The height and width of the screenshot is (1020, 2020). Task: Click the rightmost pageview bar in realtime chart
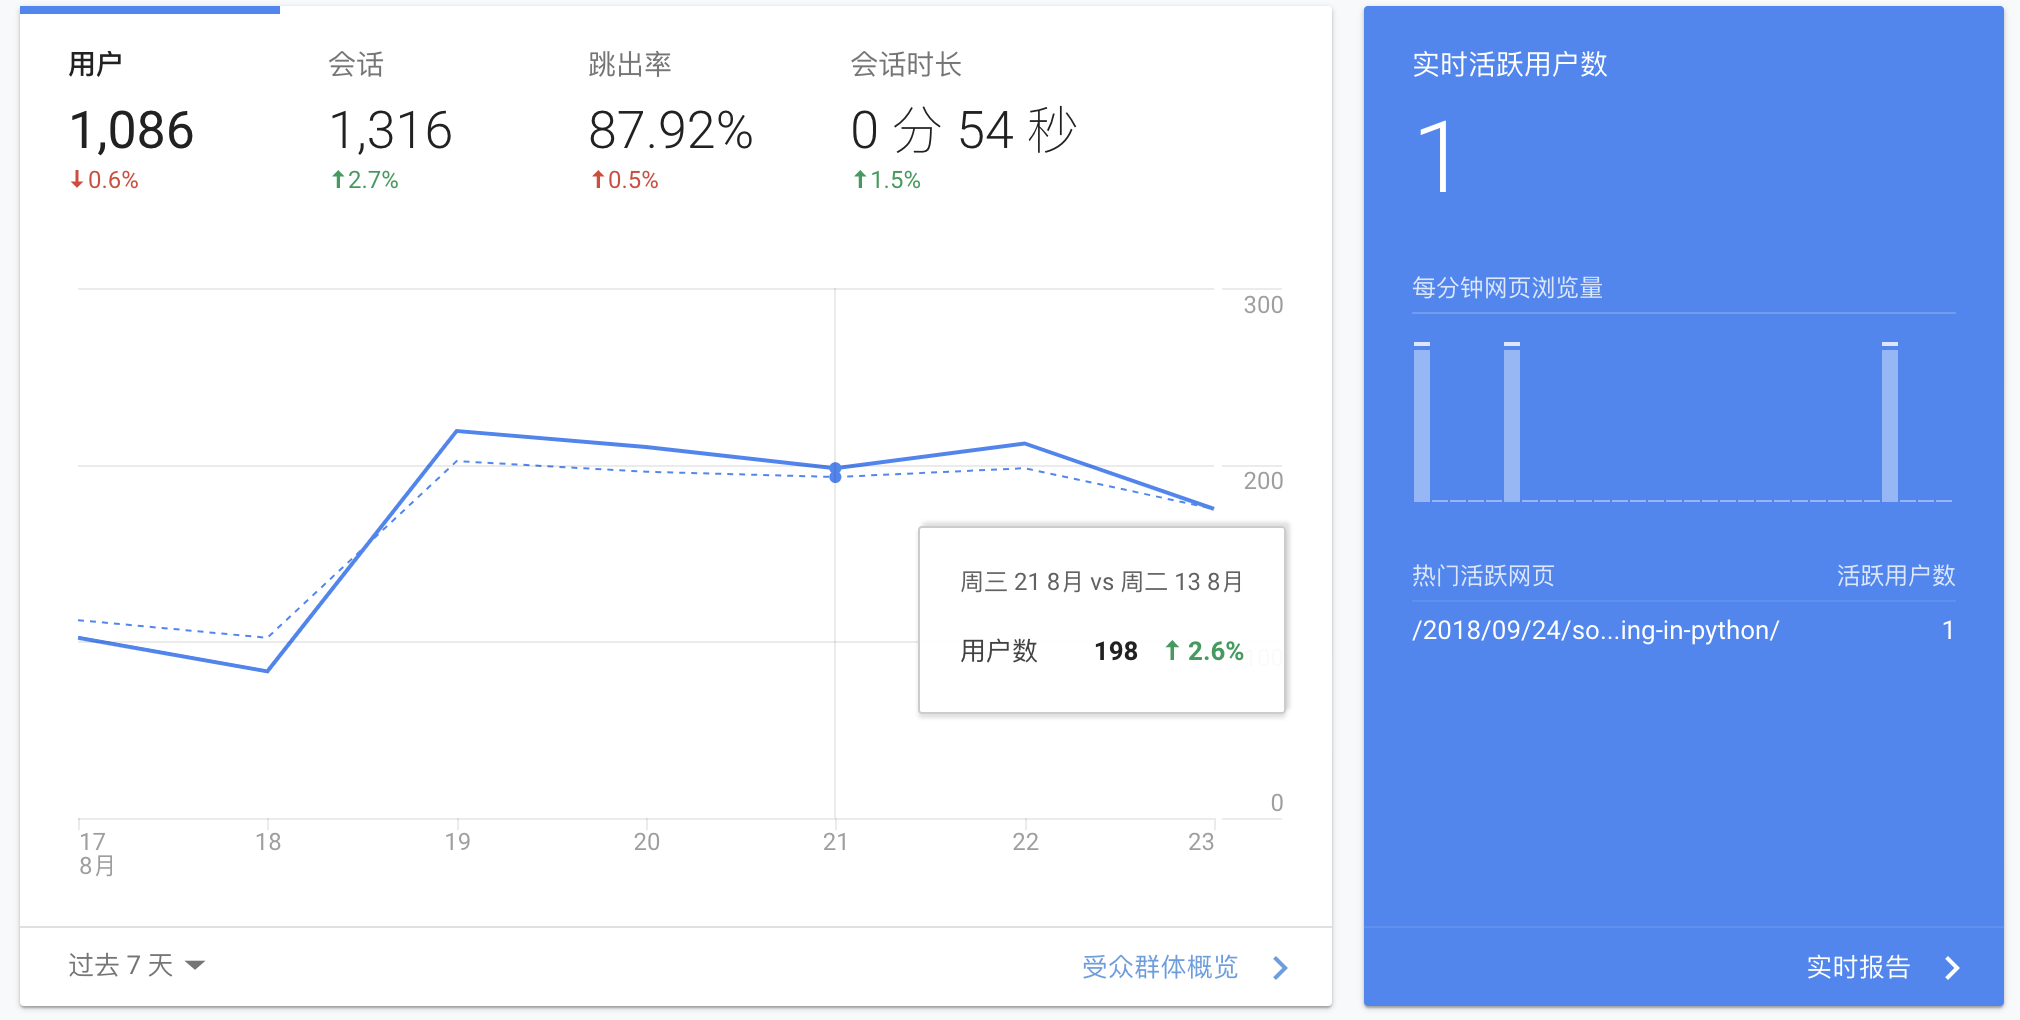1889,422
